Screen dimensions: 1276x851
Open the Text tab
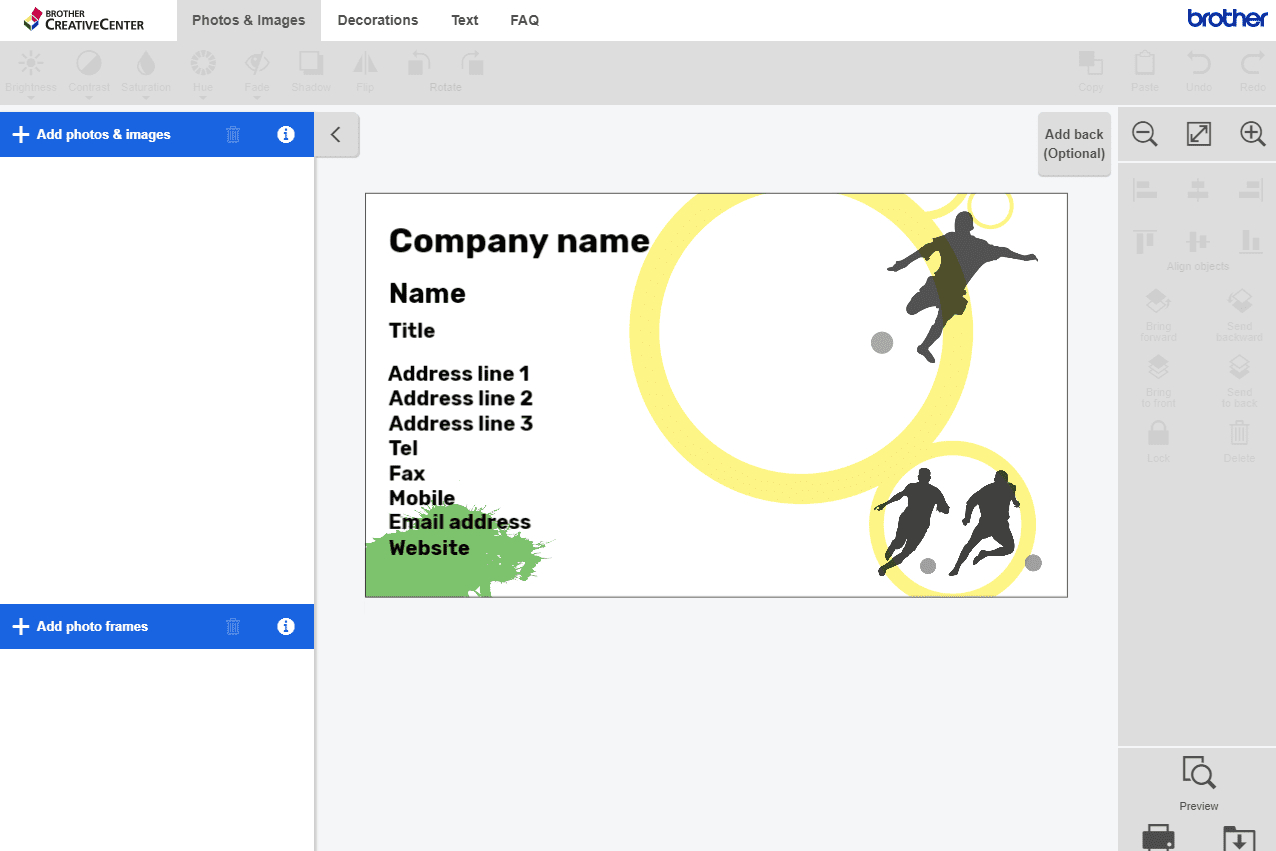(x=464, y=20)
